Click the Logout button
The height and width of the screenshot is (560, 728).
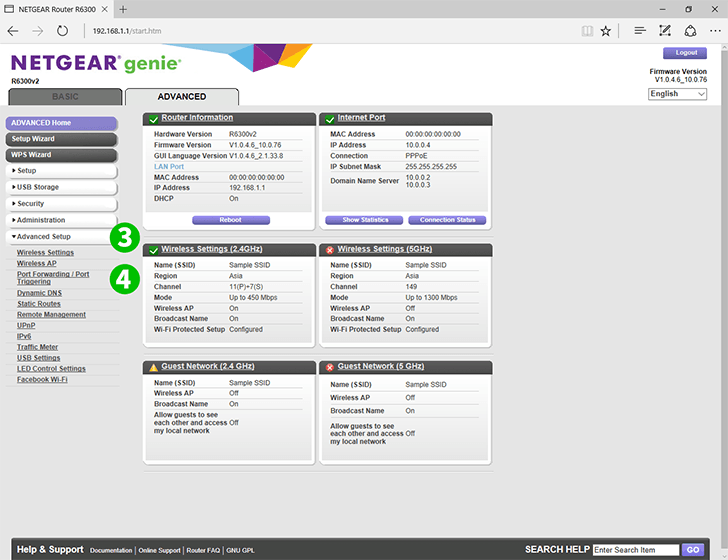(685, 53)
